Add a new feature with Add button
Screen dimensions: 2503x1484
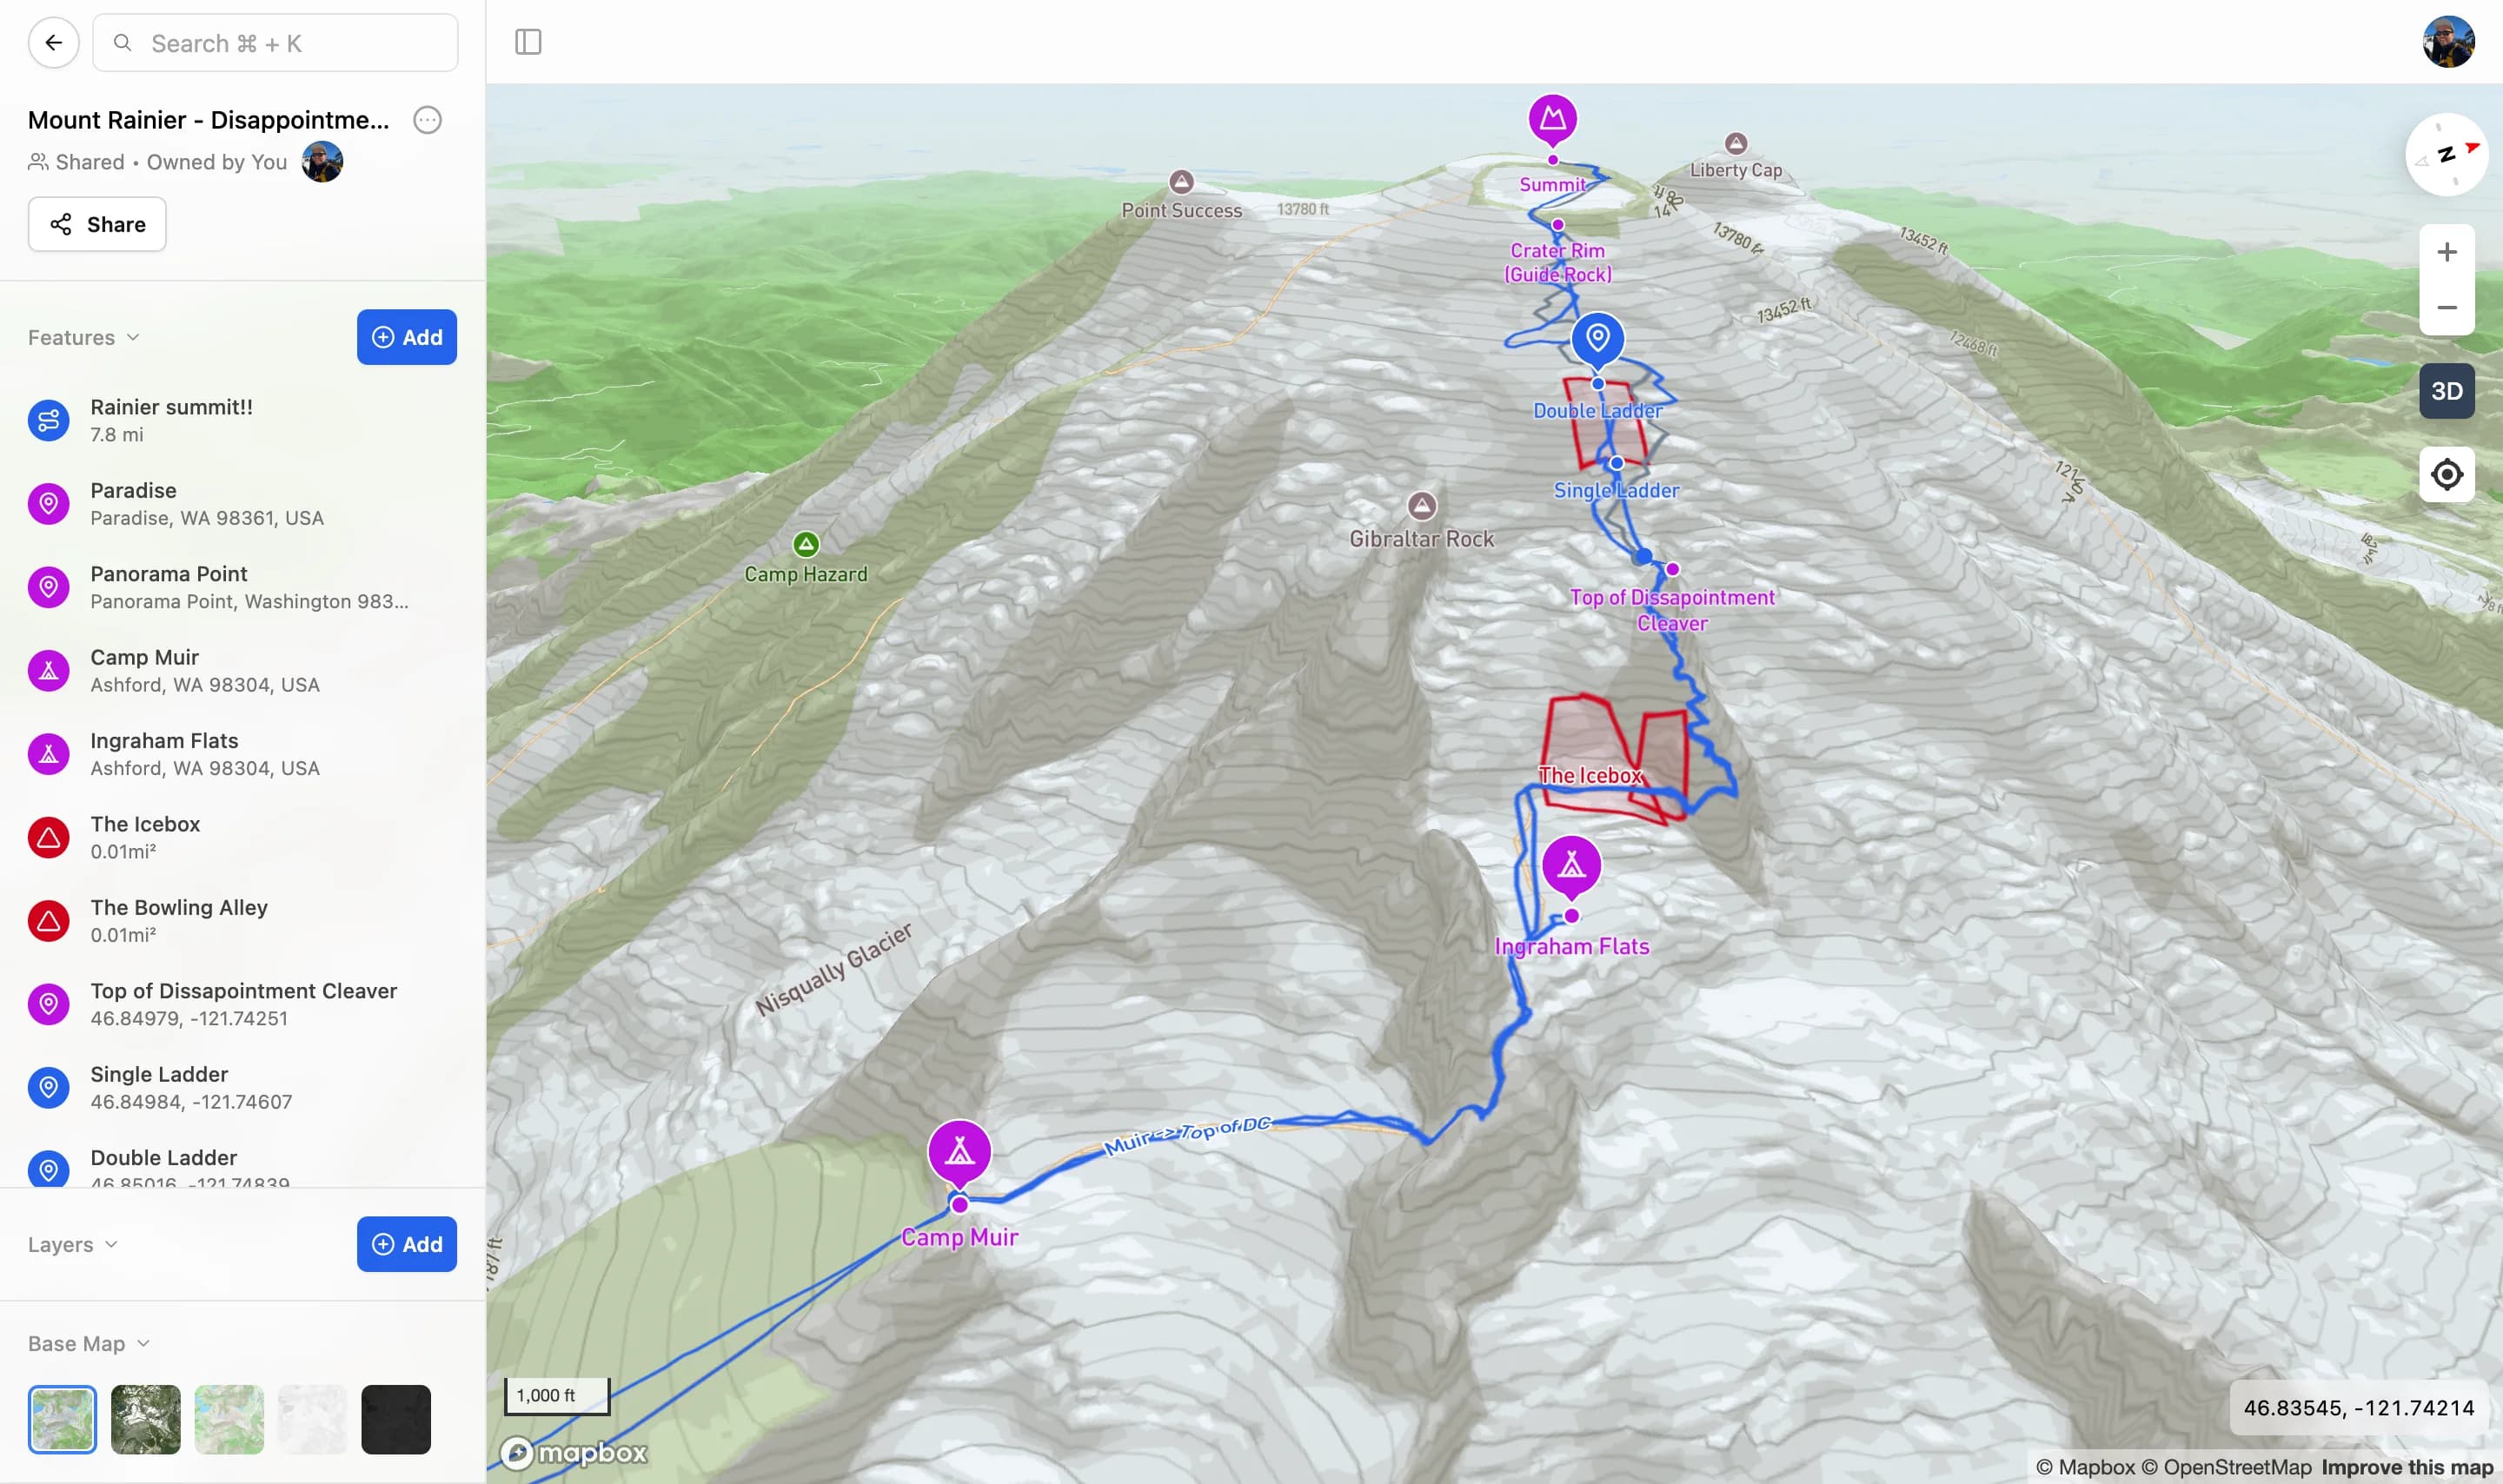coord(406,338)
